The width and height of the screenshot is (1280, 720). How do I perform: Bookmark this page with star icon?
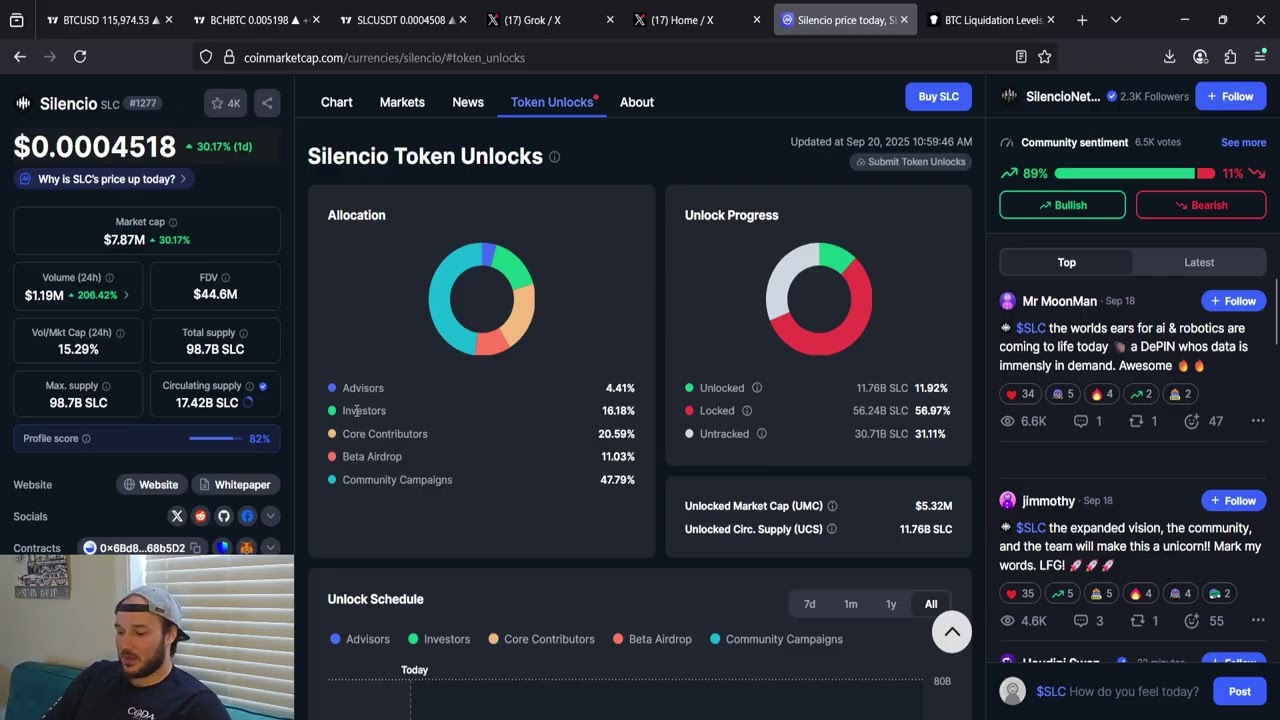tap(1045, 57)
